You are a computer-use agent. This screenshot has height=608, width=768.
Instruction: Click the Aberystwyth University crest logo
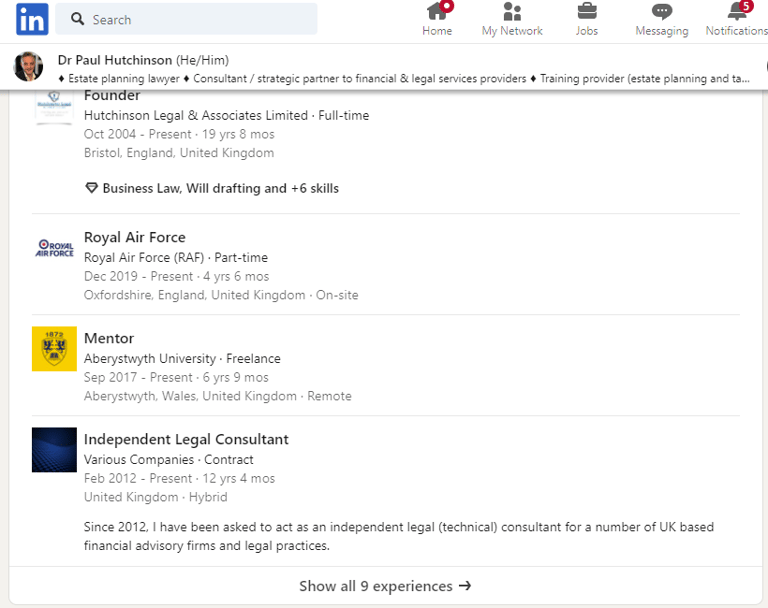(54, 349)
